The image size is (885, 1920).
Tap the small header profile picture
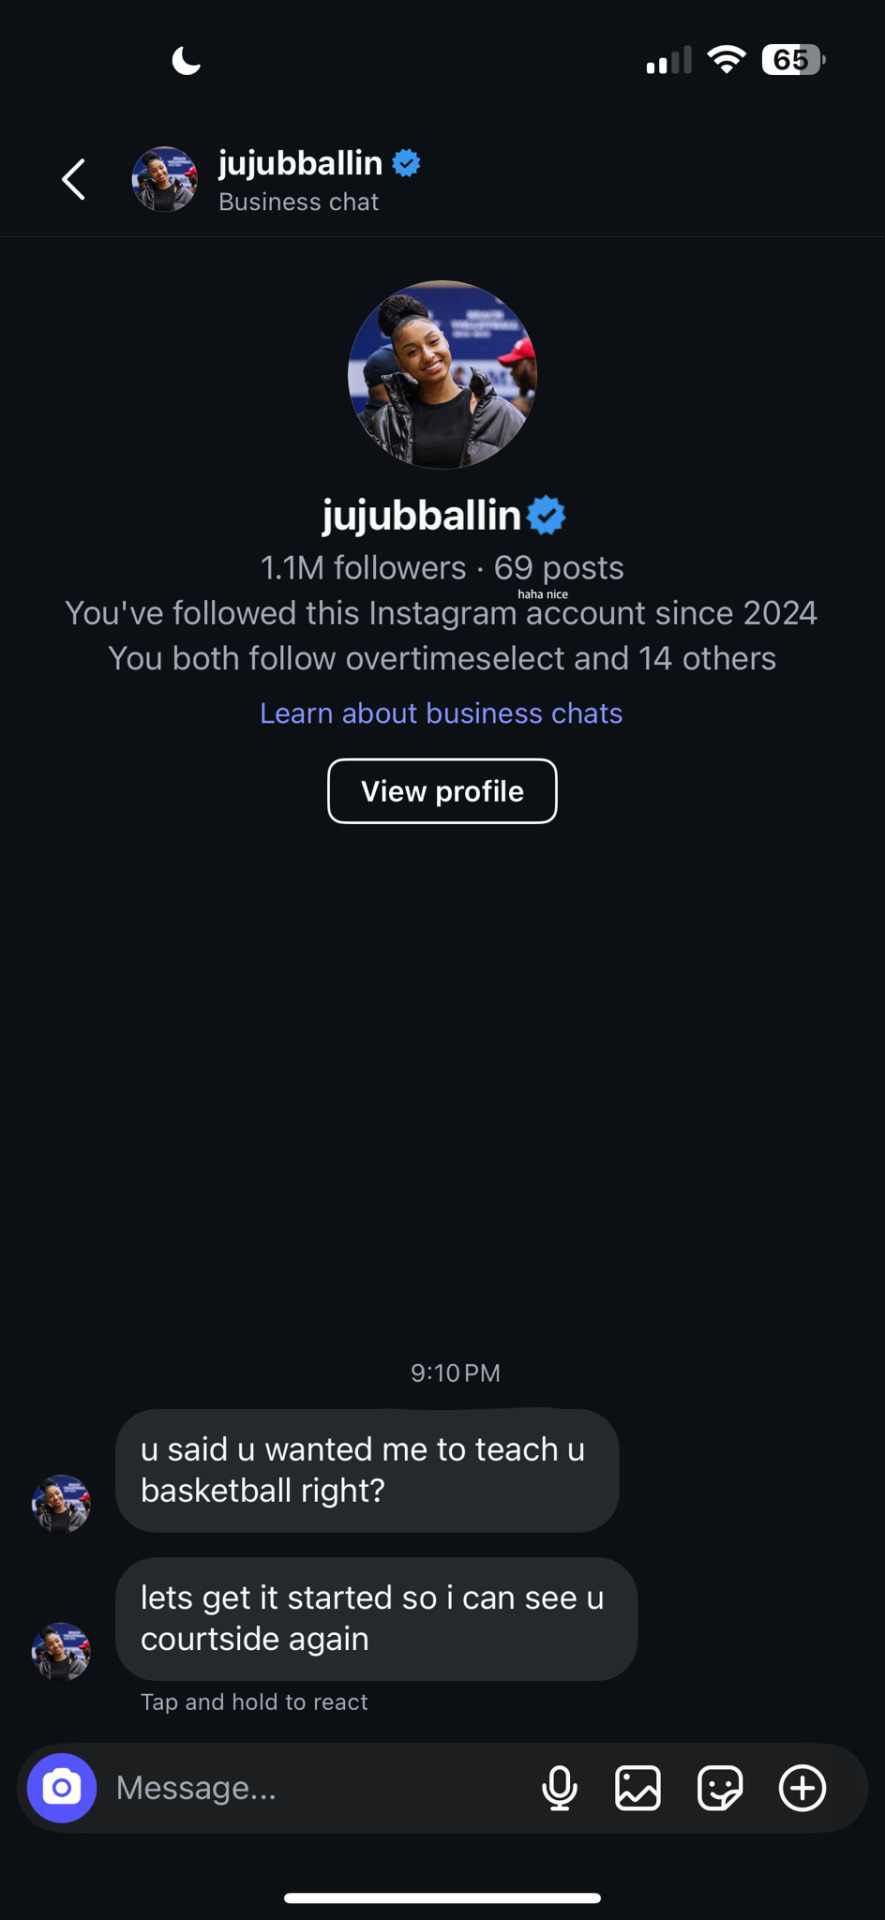(164, 180)
